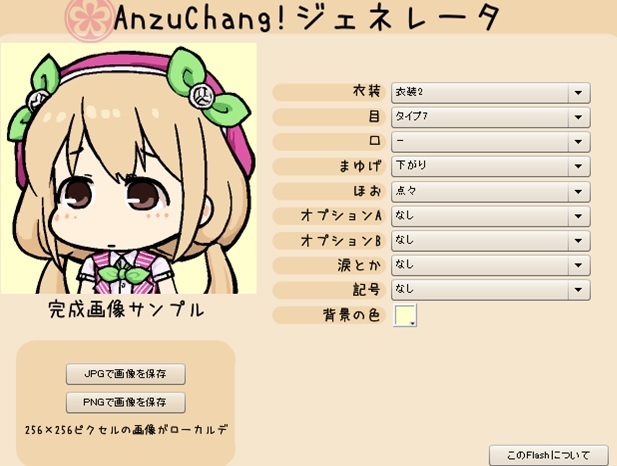Click the AnzuChang! ジェネレータ title

coord(308,18)
